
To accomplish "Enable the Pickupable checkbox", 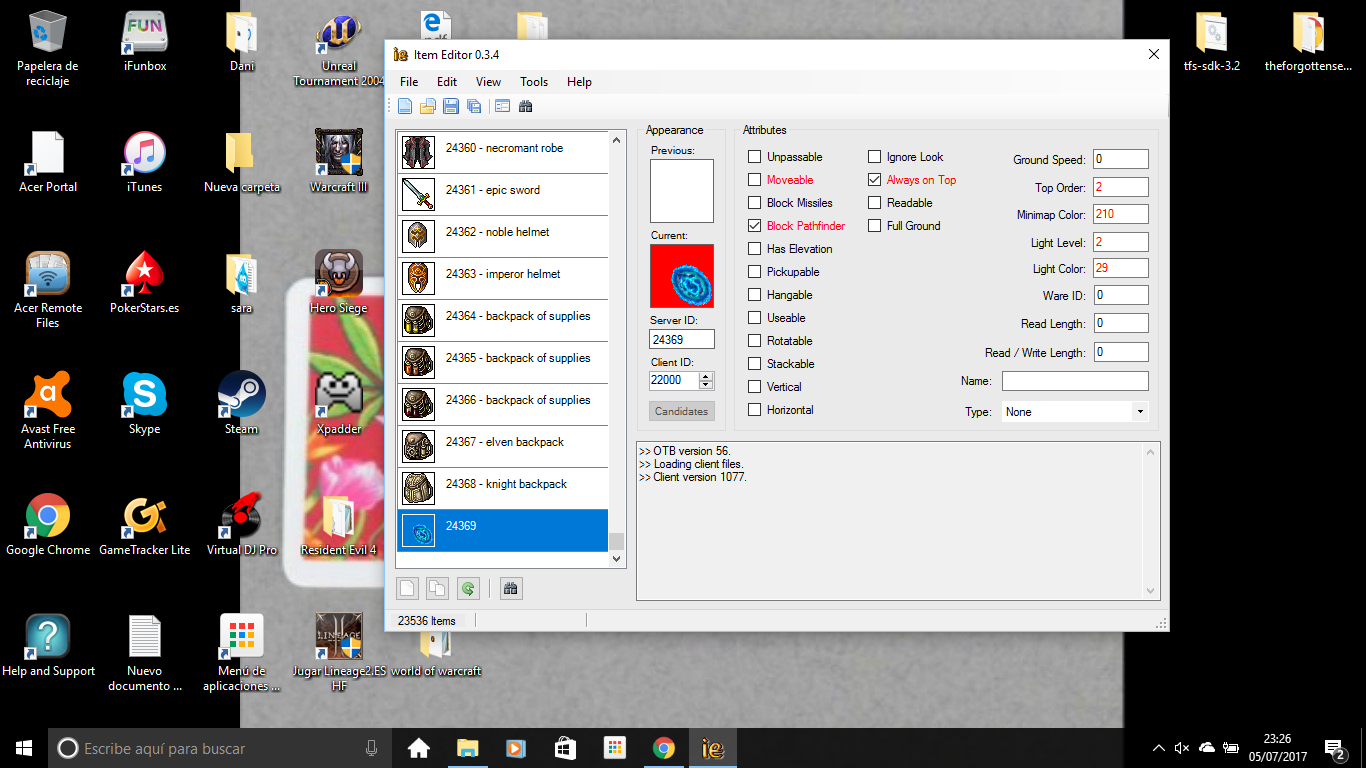I will pyautogui.click(x=755, y=272).
